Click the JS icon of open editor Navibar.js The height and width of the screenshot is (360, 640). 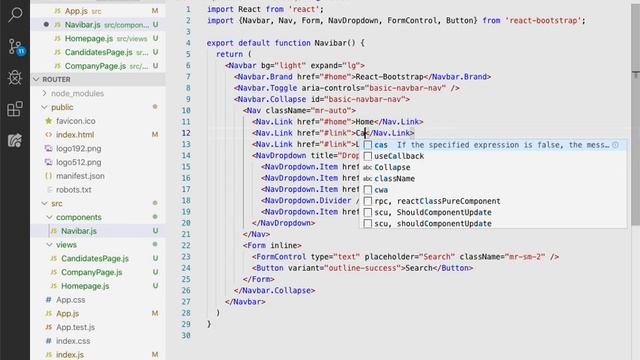click(58, 25)
